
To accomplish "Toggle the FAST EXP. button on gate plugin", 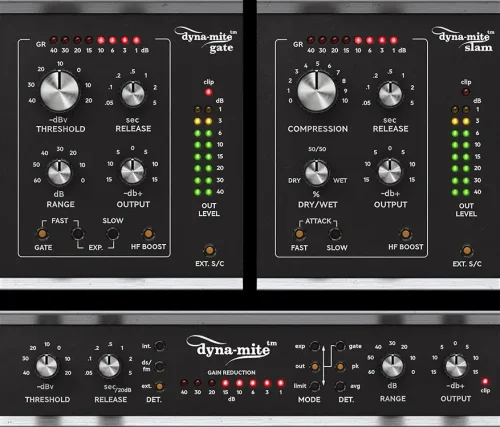I will point(77,234).
